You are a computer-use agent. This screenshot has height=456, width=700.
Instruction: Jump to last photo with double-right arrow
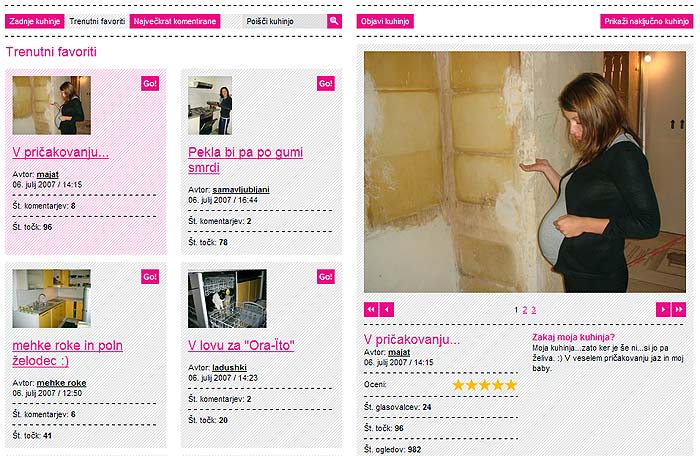[x=679, y=310]
